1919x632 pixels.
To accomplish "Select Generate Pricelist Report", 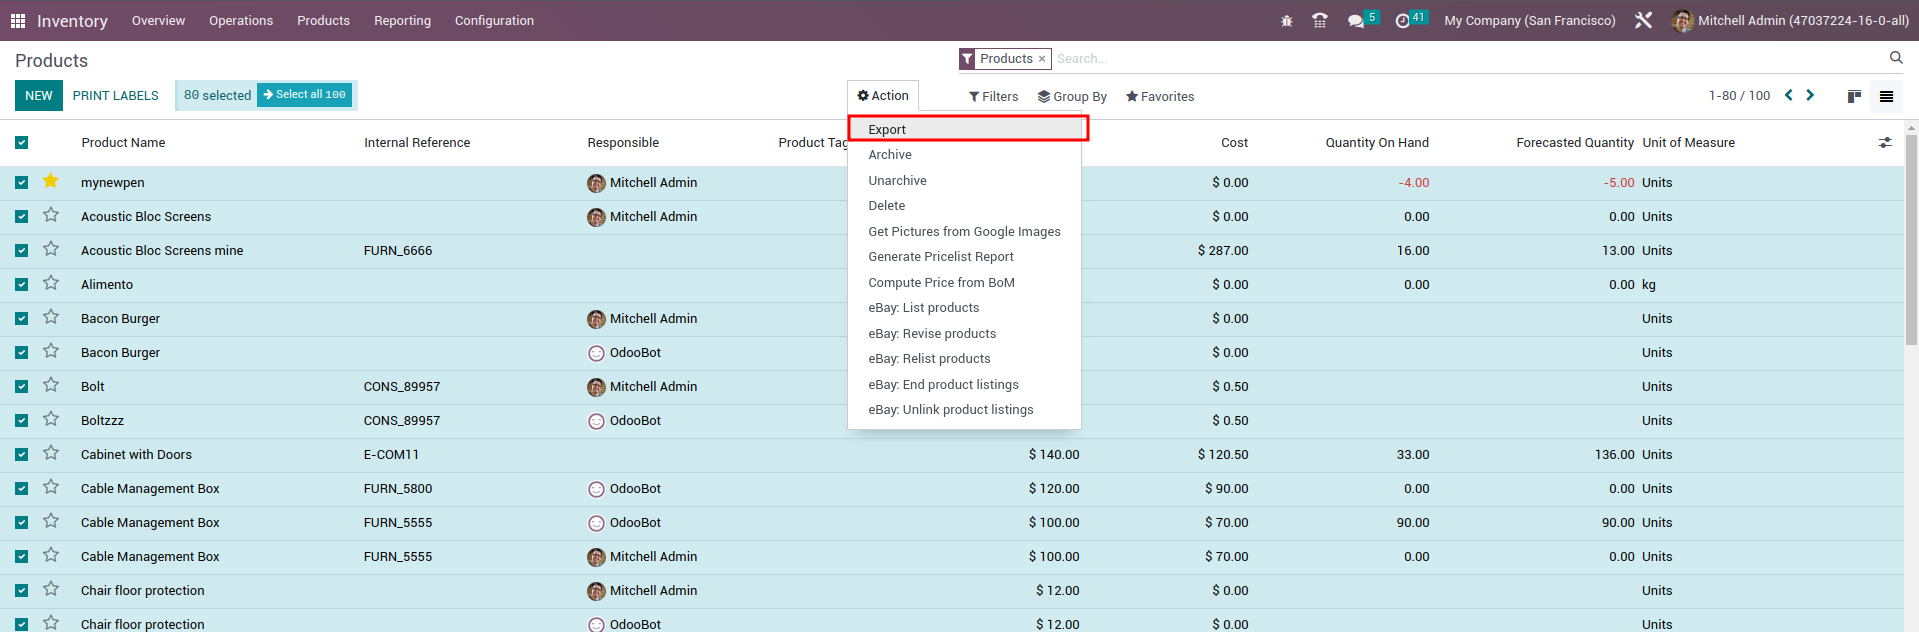I will (x=964, y=257).
